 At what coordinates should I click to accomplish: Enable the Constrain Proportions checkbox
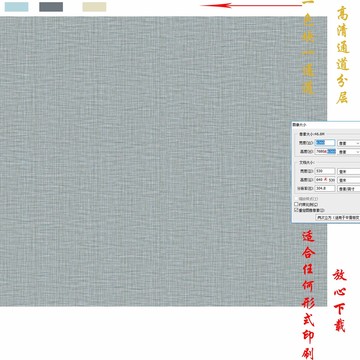(x=296, y=204)
